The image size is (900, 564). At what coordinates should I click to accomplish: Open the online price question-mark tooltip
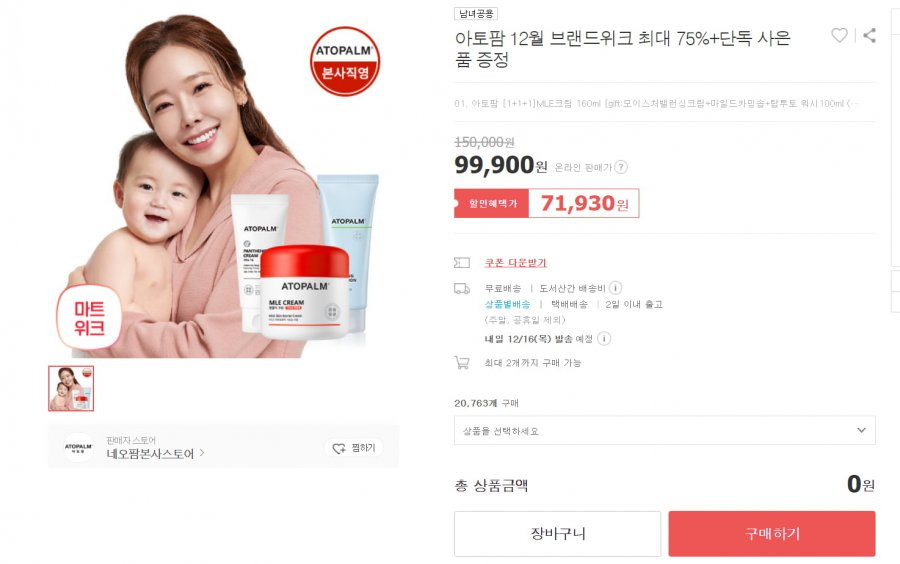tap(620, 167)
